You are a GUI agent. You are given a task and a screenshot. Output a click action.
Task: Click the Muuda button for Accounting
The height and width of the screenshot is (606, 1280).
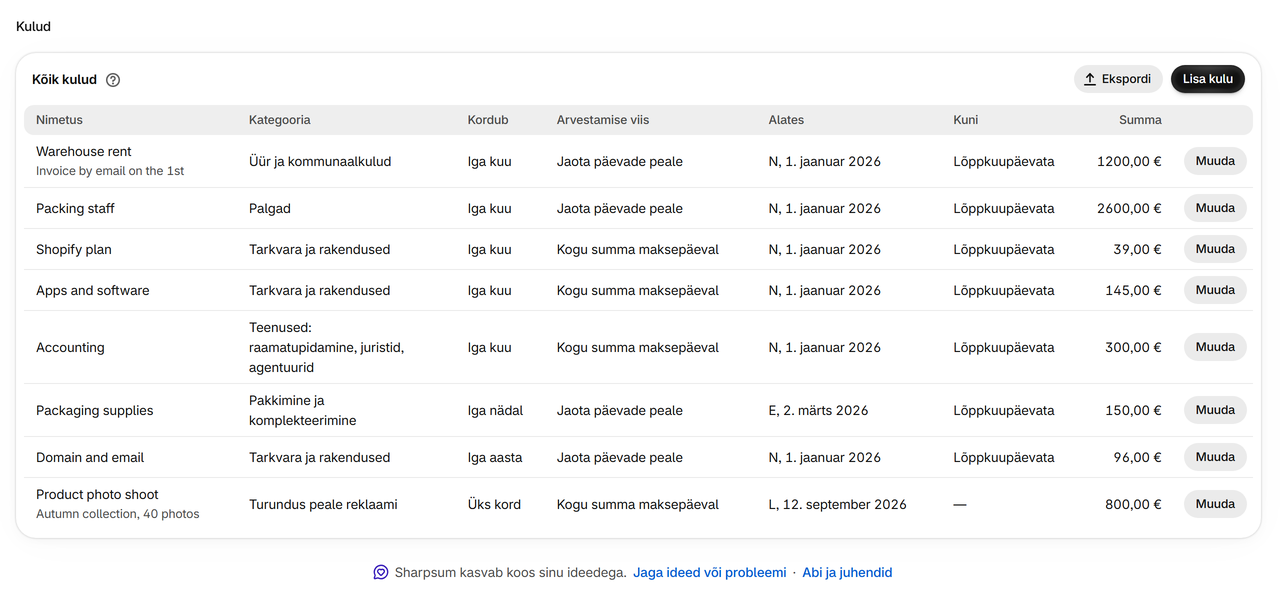click(1215, 347)
